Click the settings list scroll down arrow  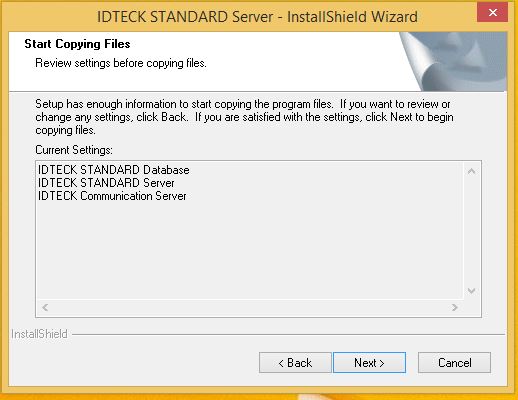coord(471,291)
